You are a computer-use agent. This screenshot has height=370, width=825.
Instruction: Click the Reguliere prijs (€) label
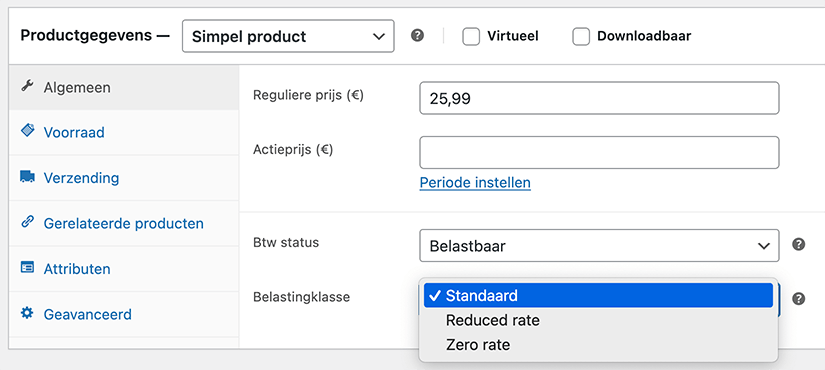point(308,95)
